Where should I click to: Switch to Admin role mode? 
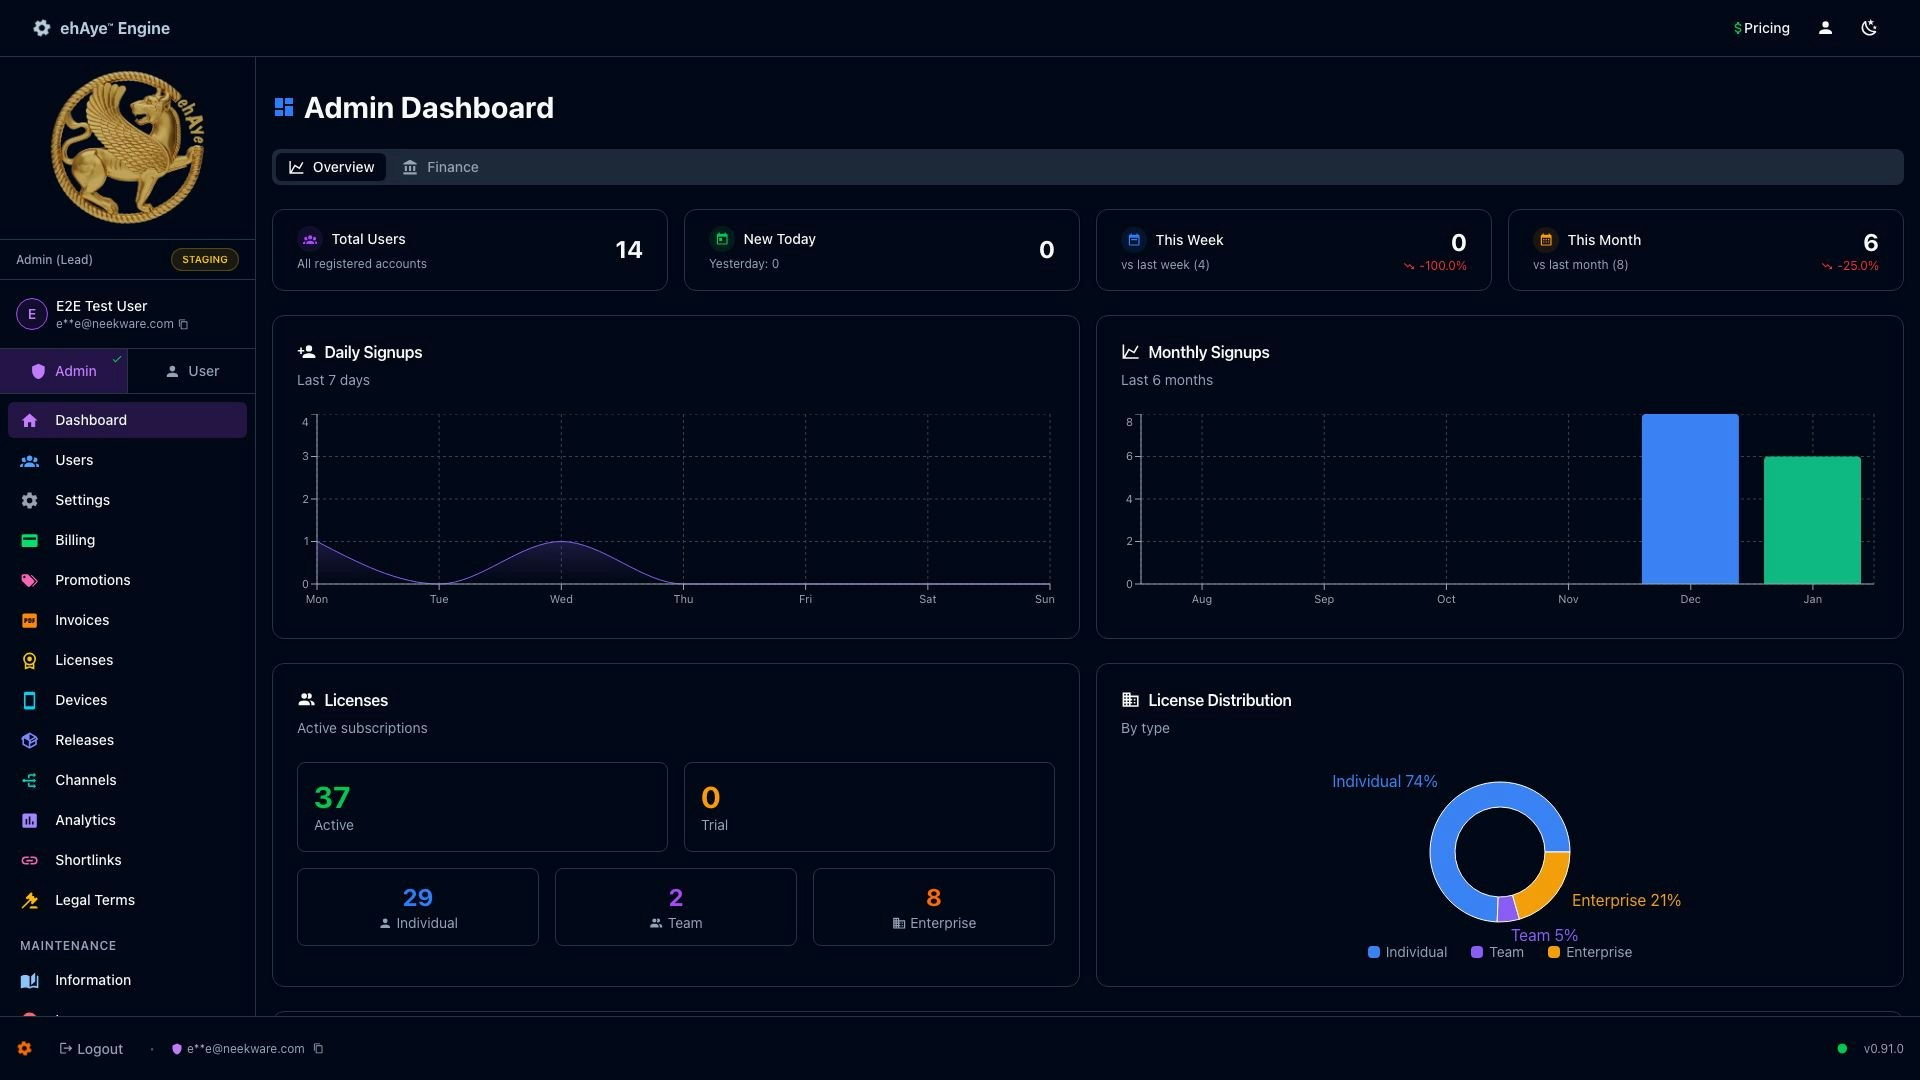[x=64, y=371]
